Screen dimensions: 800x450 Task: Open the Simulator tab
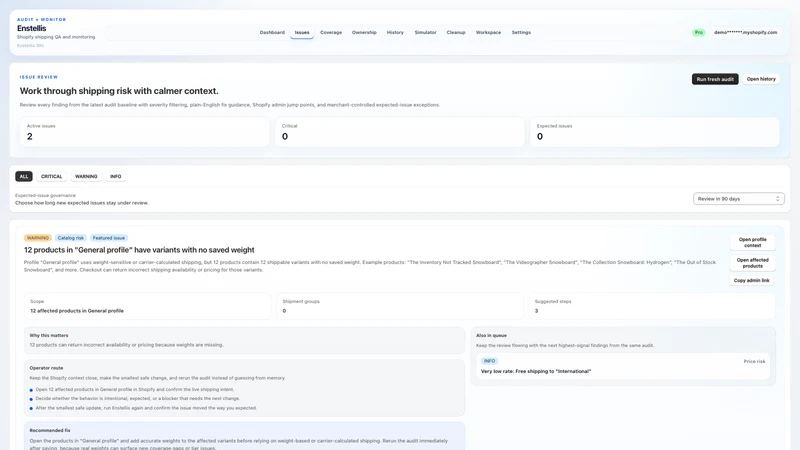click(x=426, y=32)
